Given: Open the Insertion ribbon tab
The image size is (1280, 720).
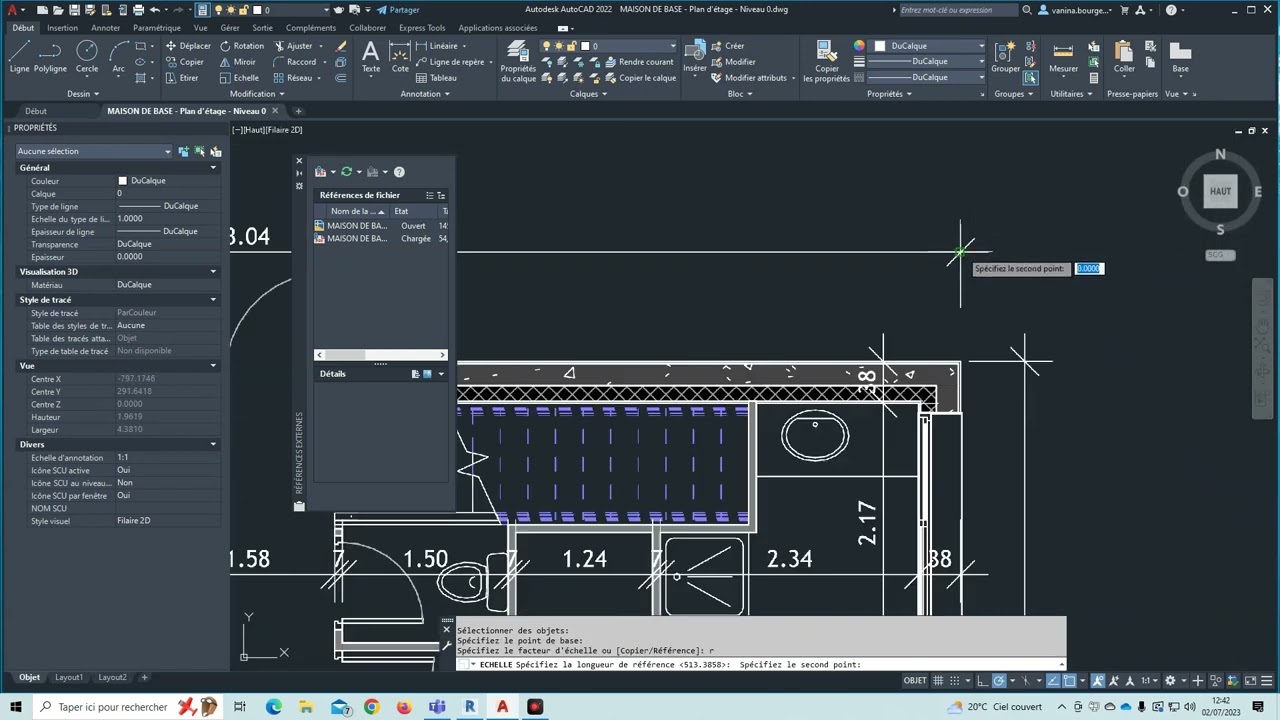Looking at the screenshot, I should pyautogui.click(x=62, y=28).
